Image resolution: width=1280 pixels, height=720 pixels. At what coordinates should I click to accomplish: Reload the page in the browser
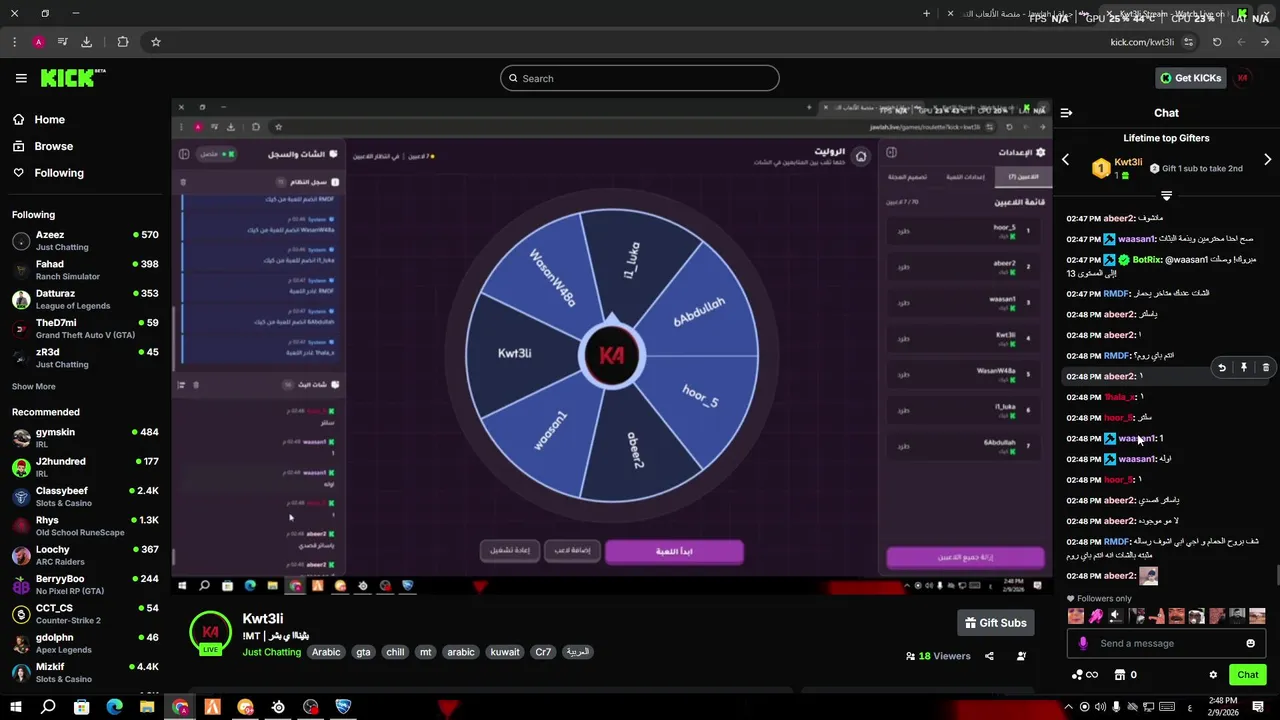1217,42
